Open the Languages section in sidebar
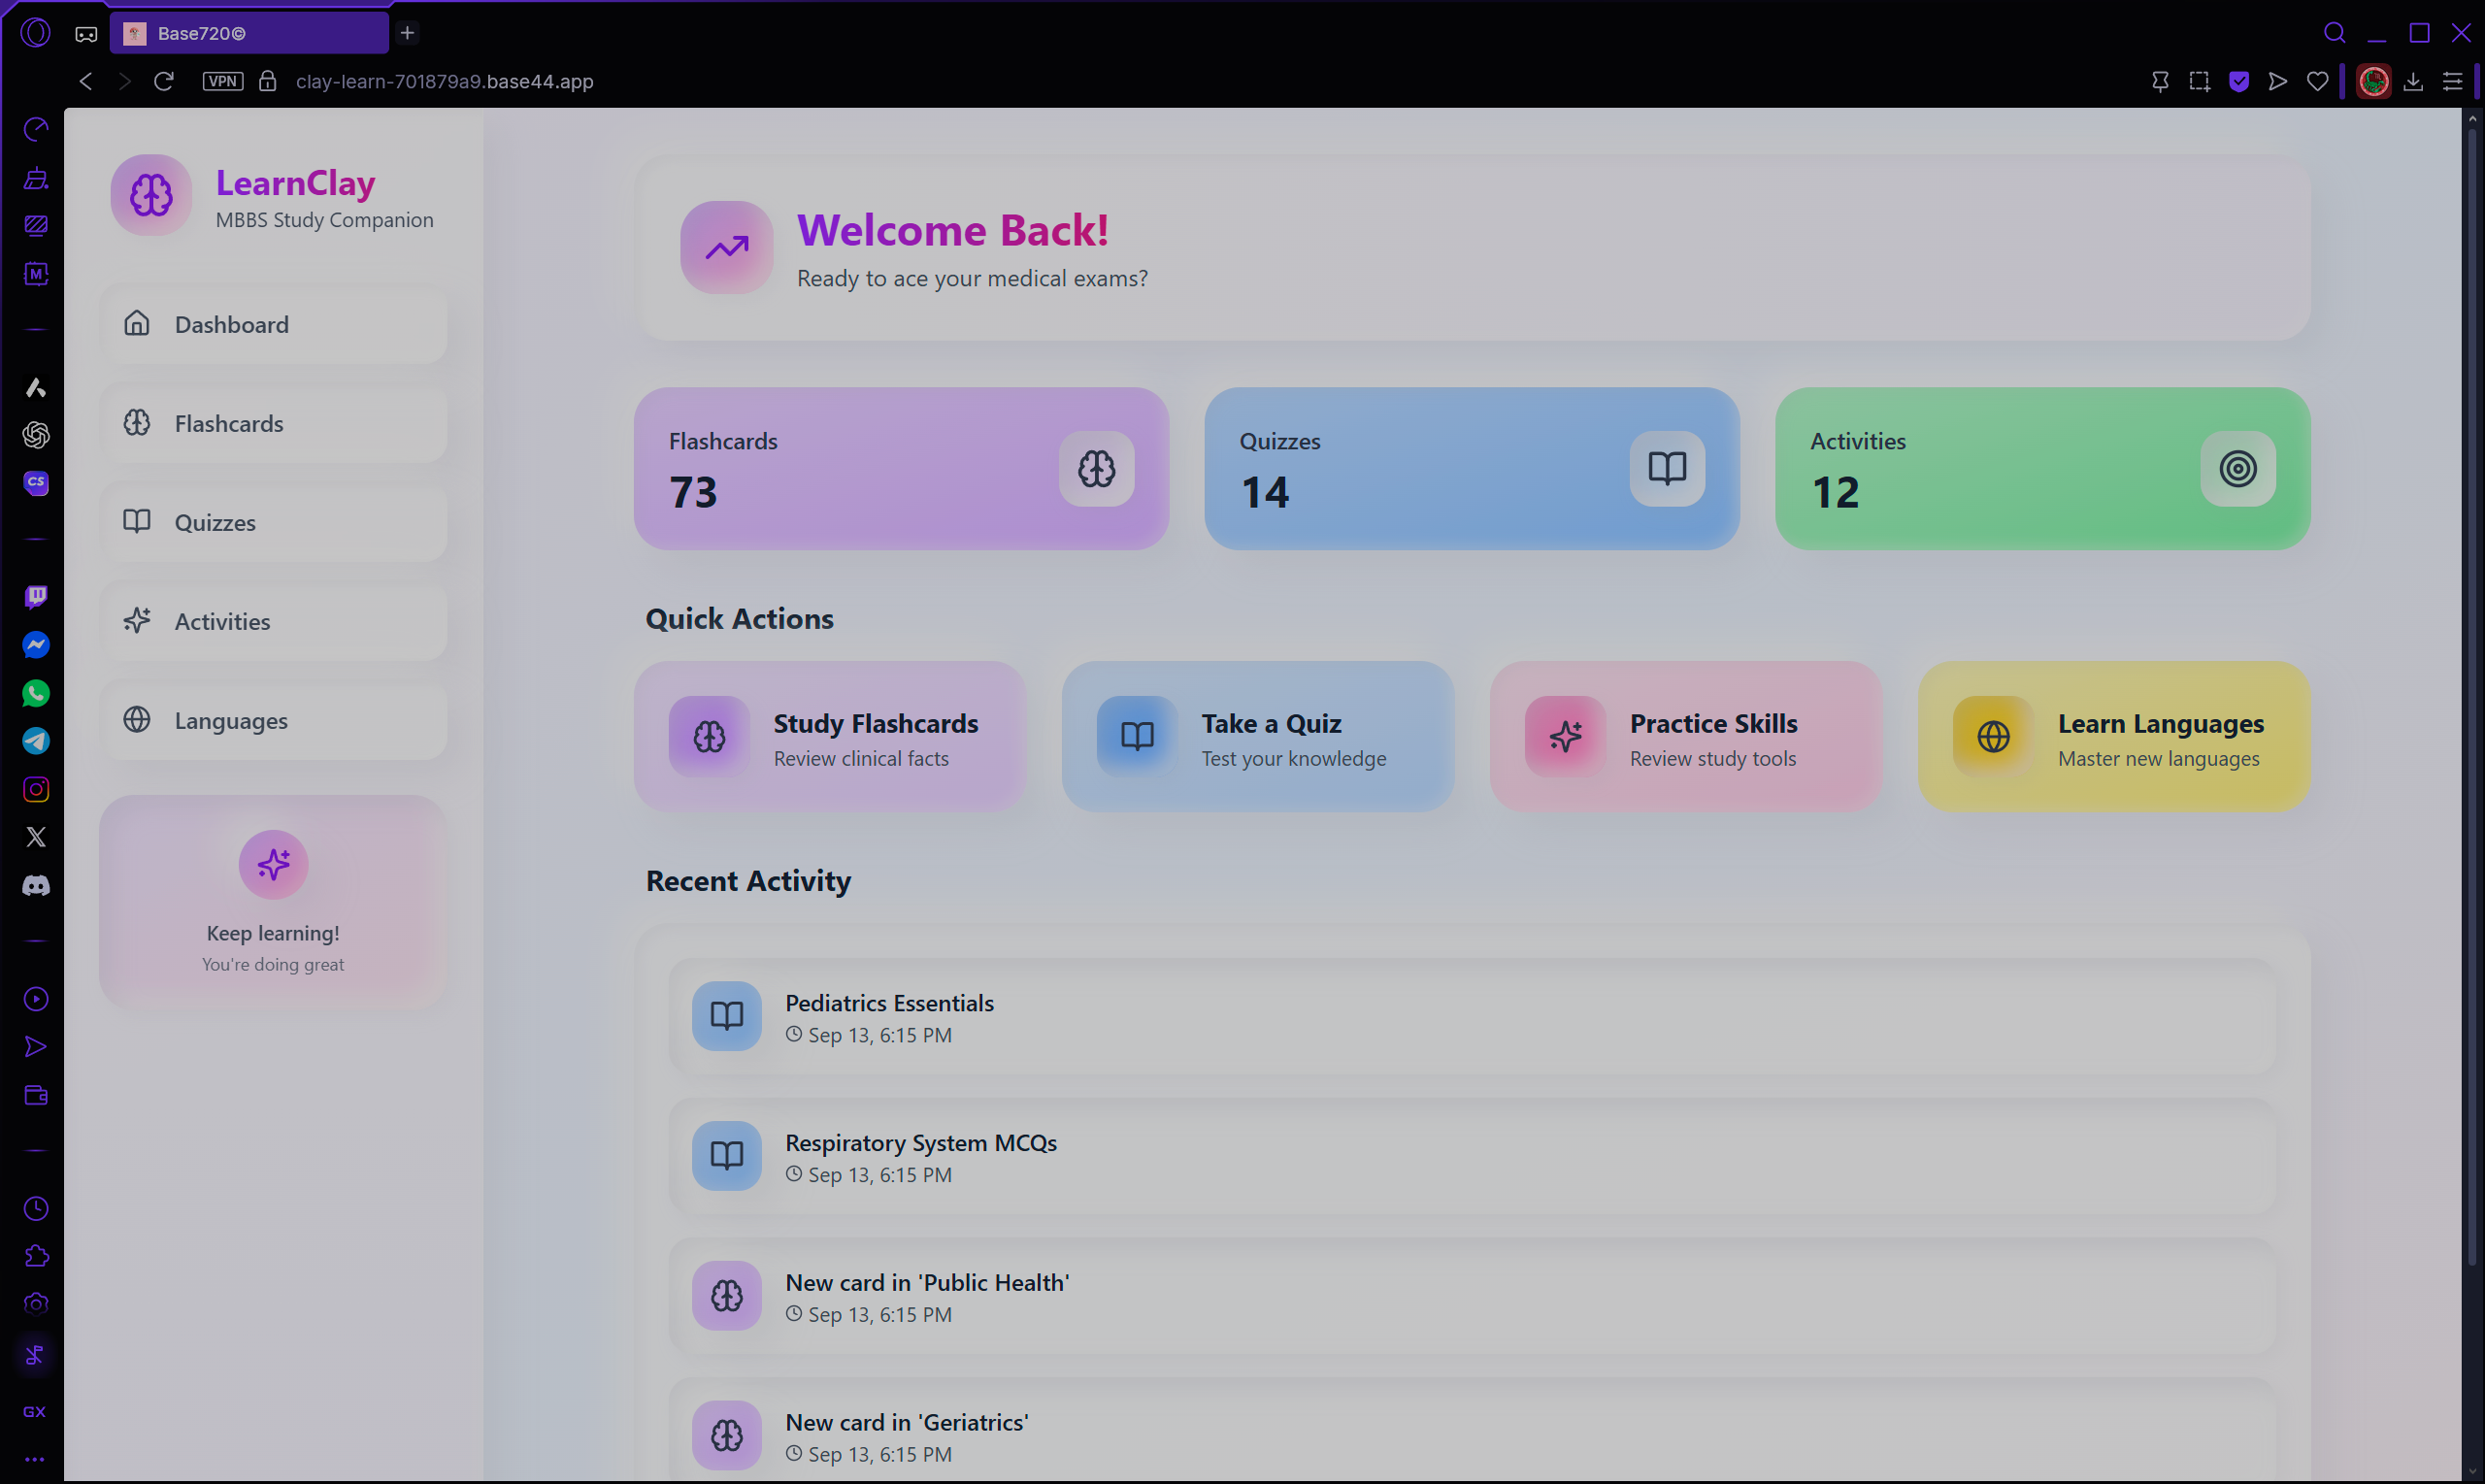The height and width of the screenshot is (1484, 2485). point(273,720)
